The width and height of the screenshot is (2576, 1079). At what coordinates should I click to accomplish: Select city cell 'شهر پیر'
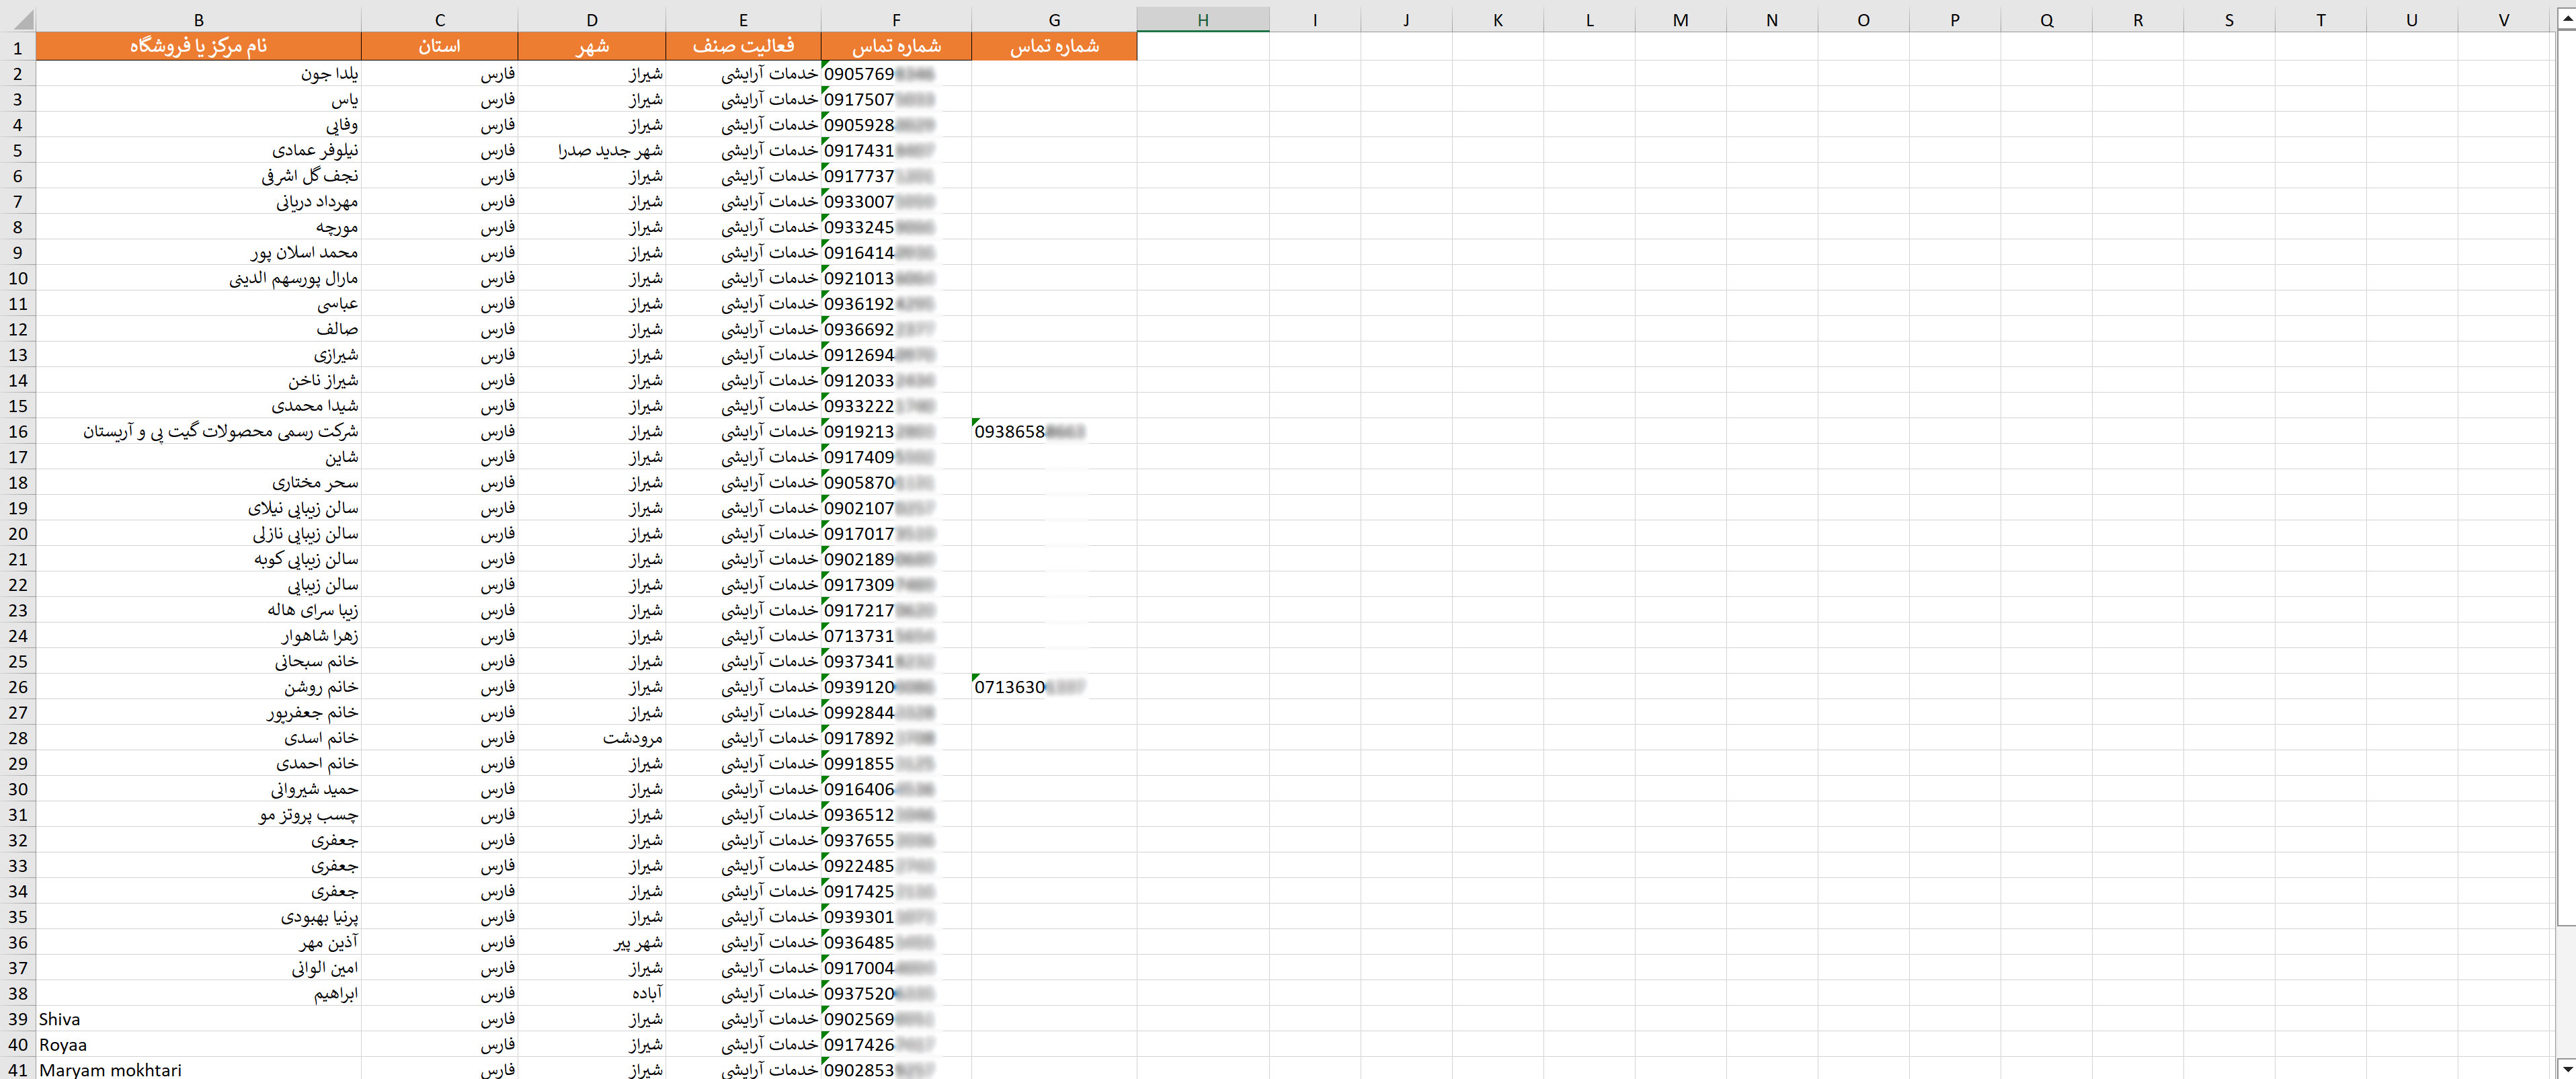[592, 942]
